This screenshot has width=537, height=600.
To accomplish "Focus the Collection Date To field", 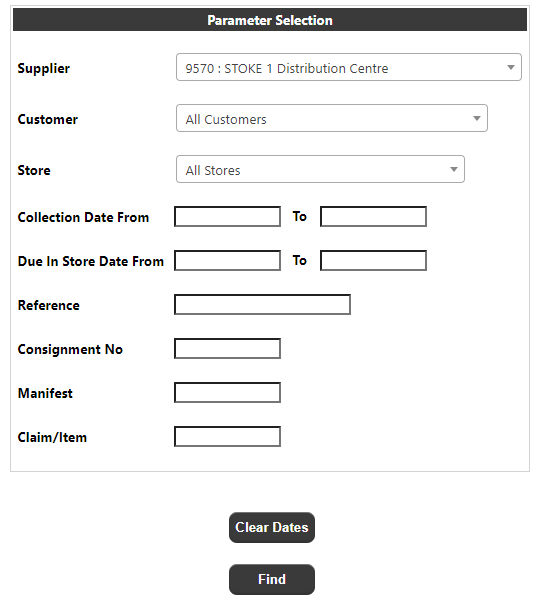I will tap(373, 217).
